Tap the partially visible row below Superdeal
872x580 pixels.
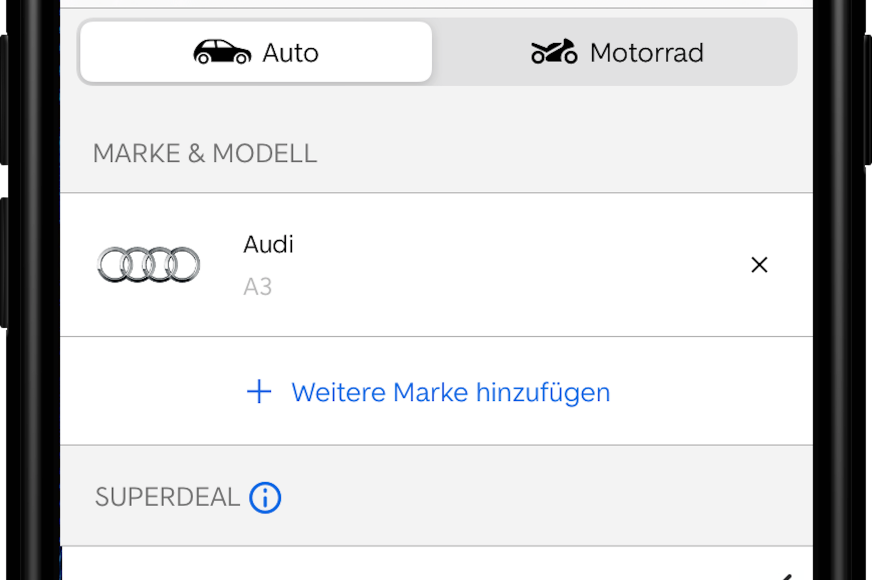tap(437, 564)
